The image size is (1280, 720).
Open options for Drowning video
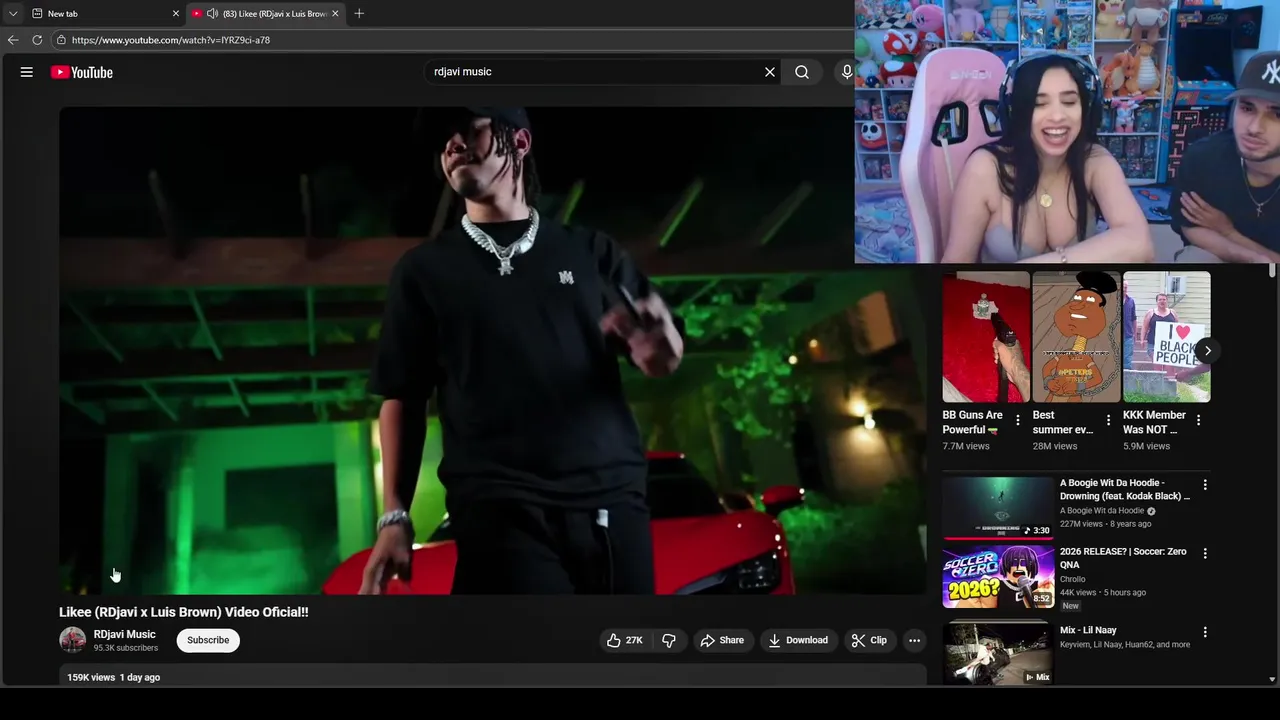point(1205,485)
